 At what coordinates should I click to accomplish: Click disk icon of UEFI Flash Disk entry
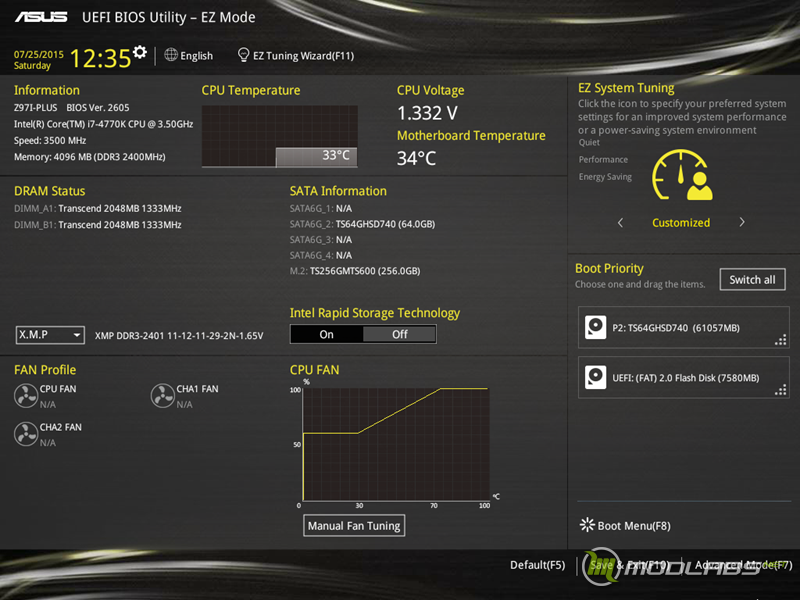(x=595, y=377)
